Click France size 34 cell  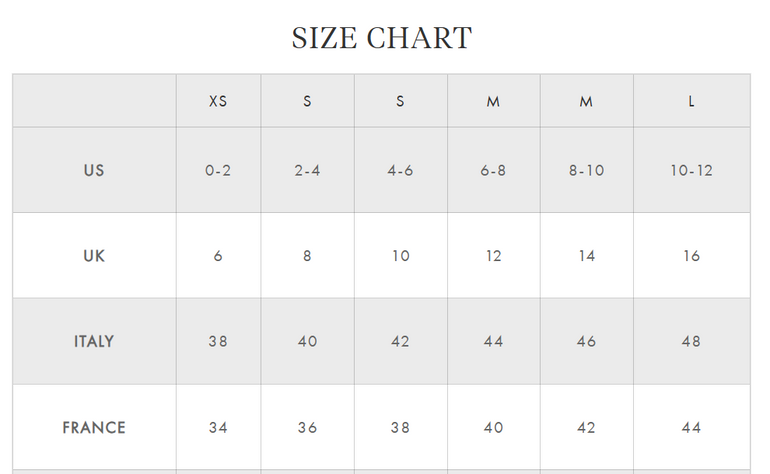[218, 427]
